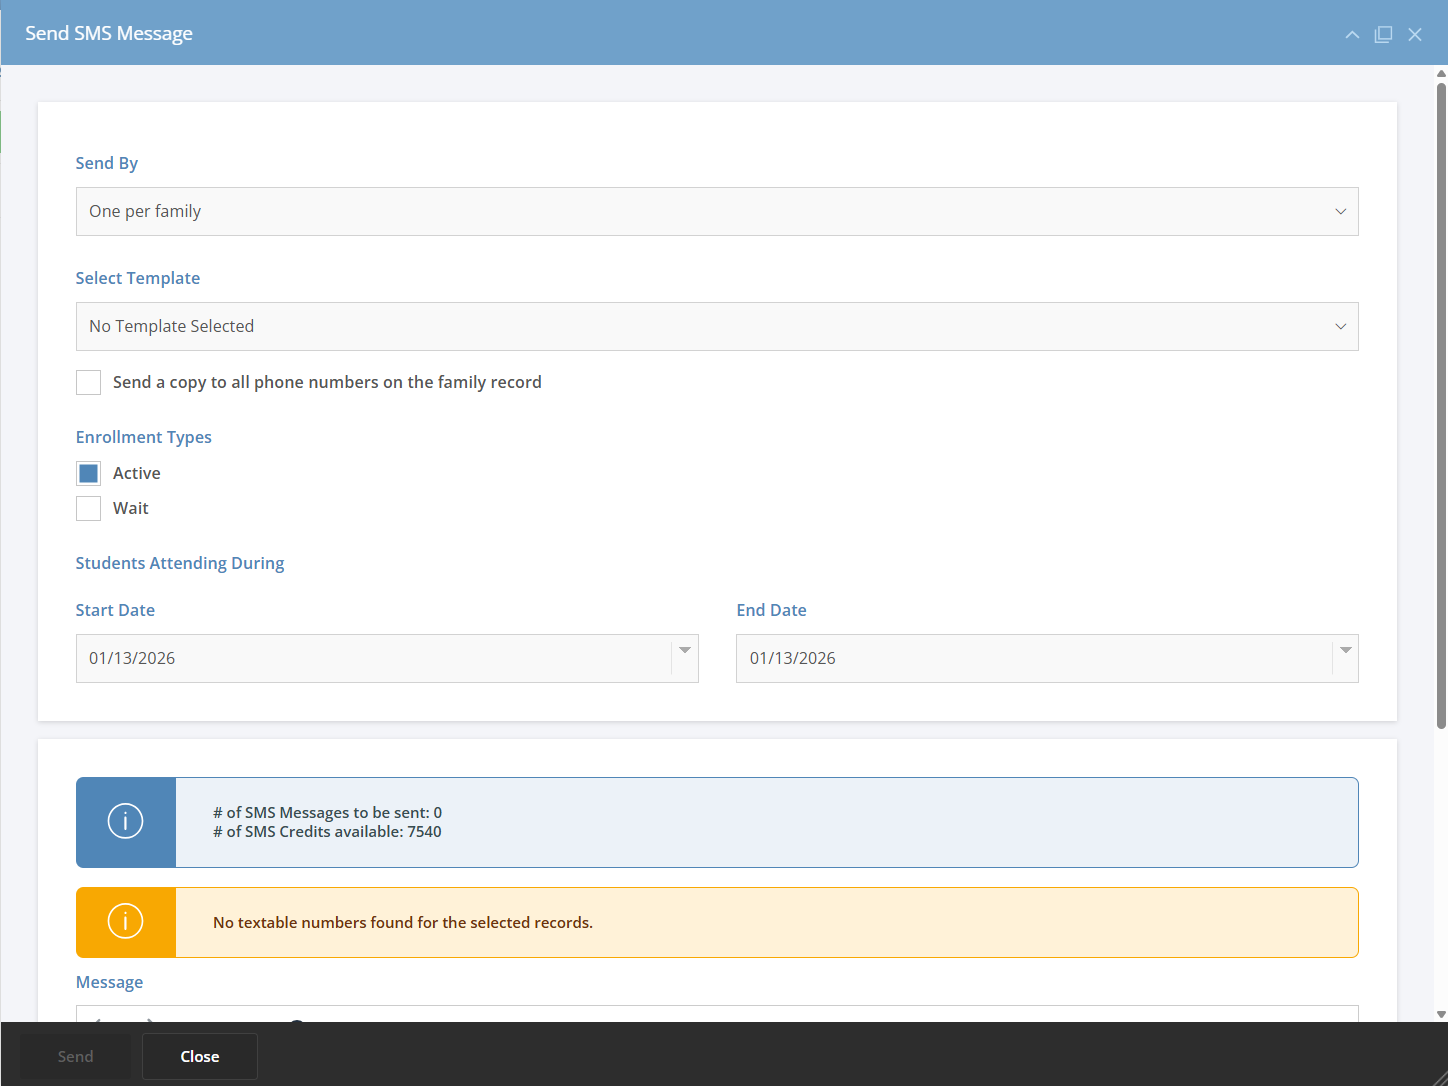The height and width of the screenshot is (1086, 1448).
Task: Uncheck the Active enrollment type
Action: coord(88,473)
